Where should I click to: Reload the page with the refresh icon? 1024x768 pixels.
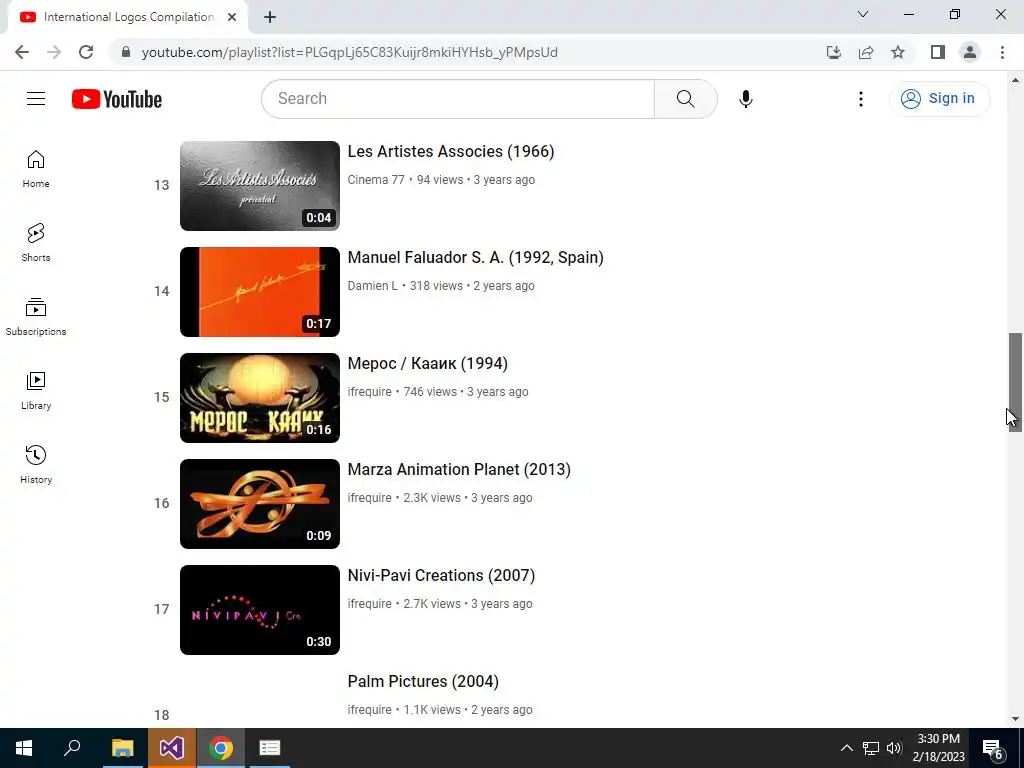86,52
